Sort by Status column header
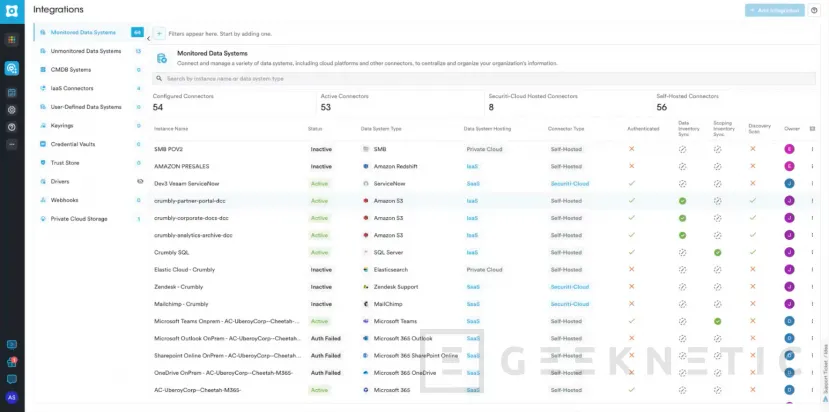 315,129
